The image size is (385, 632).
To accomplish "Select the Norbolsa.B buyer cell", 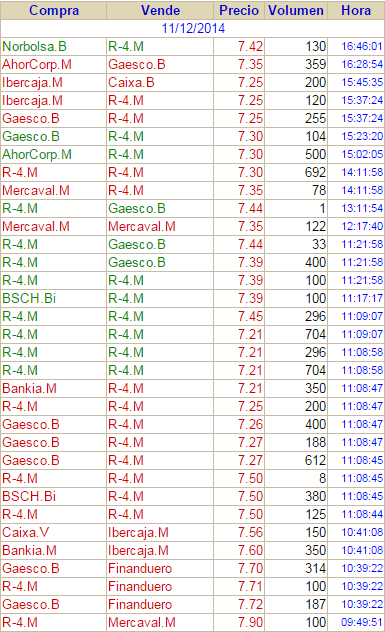I will pyautogui.click(x=54, y=46).
